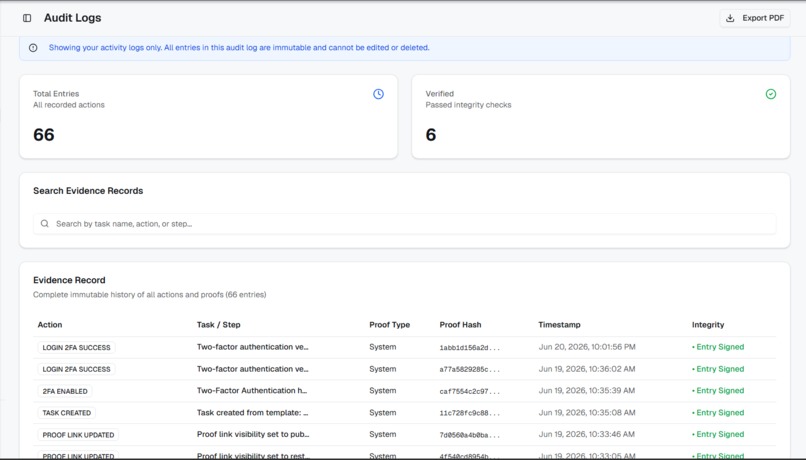
Task: Click the Proof Hash column header
Action: click(461, 325)
